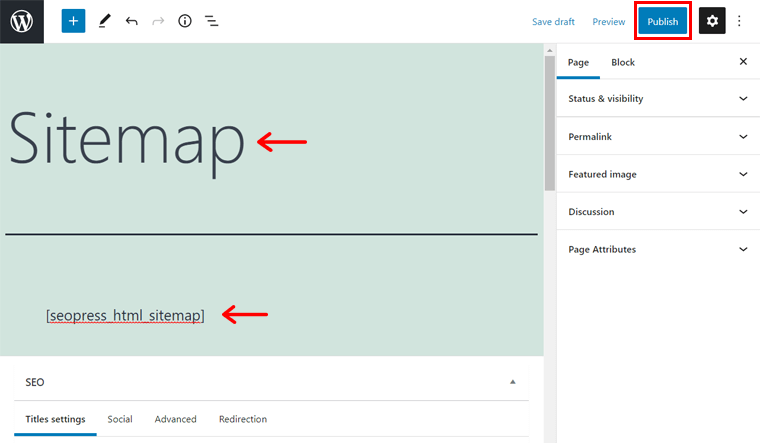Click the WordPress logo icon

(22, 21)
